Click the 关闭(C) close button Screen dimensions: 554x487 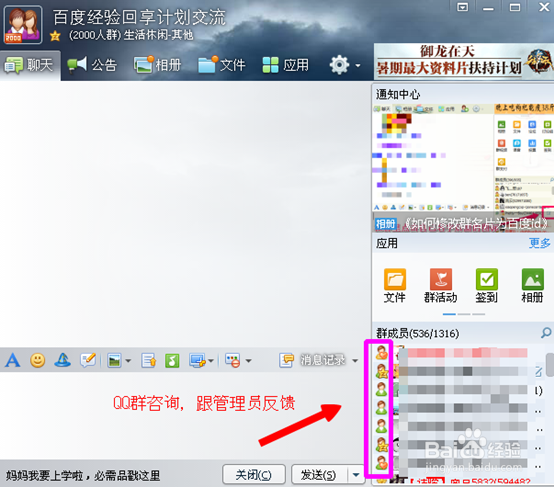[x=254, y=475]
